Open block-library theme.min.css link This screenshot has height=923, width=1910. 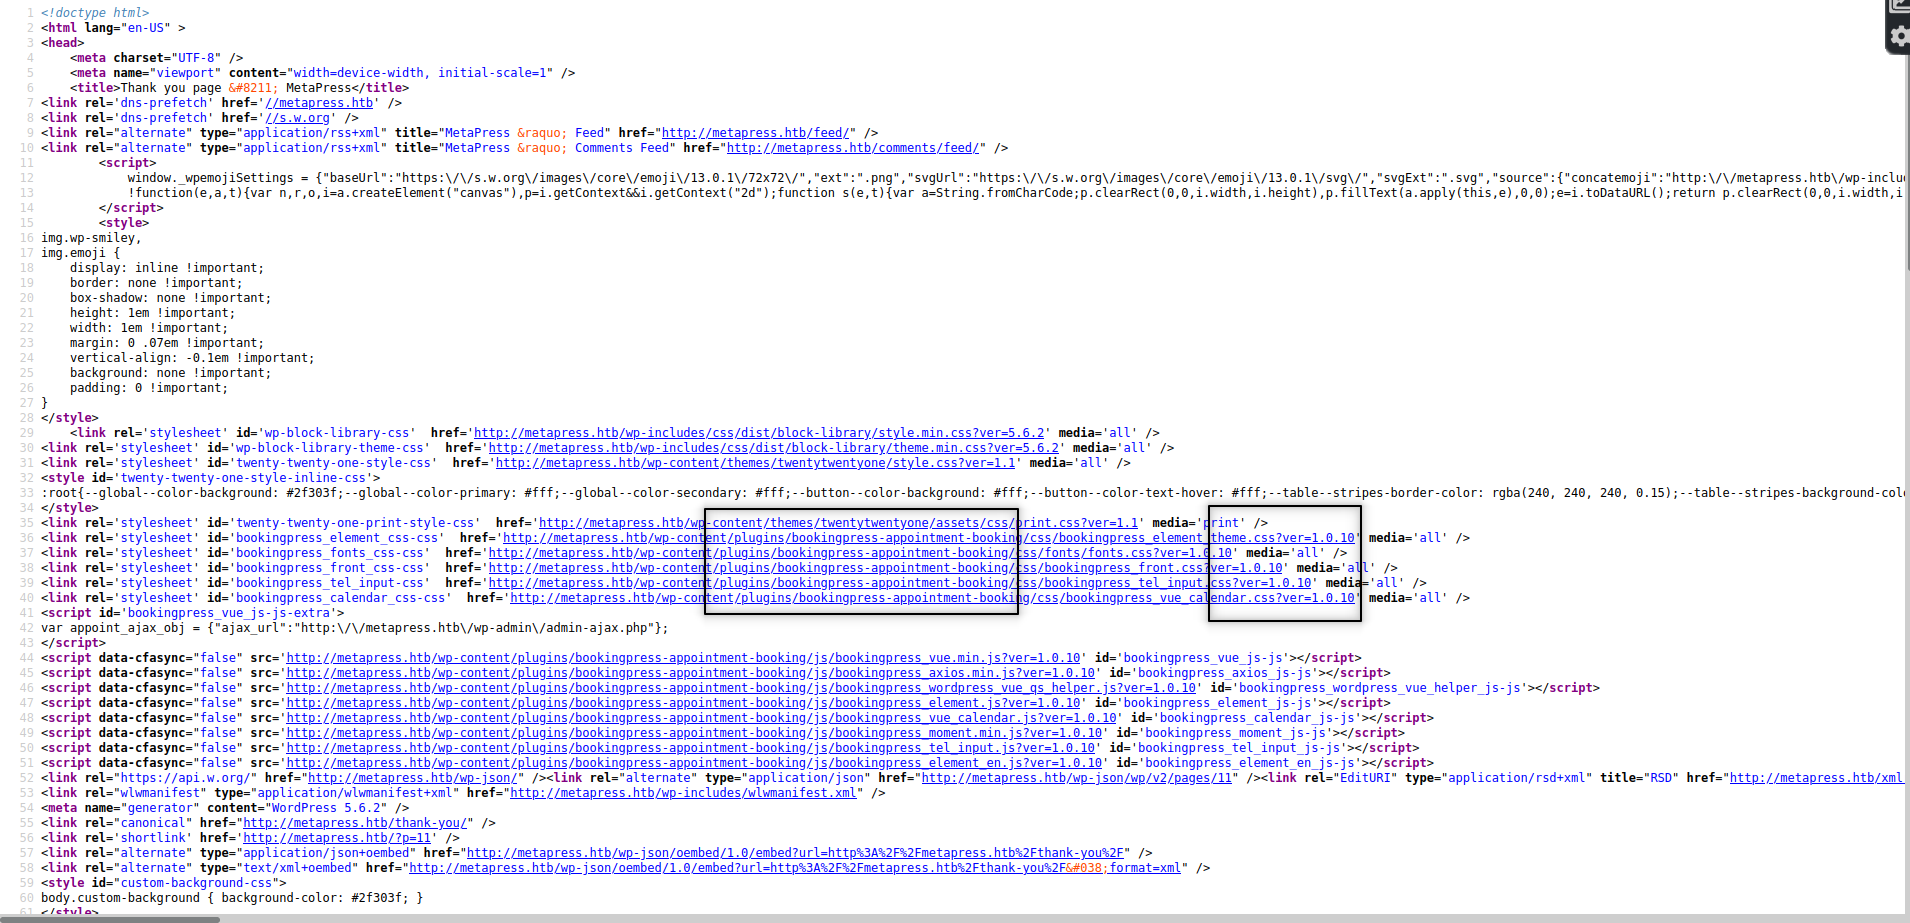point(773,448)
